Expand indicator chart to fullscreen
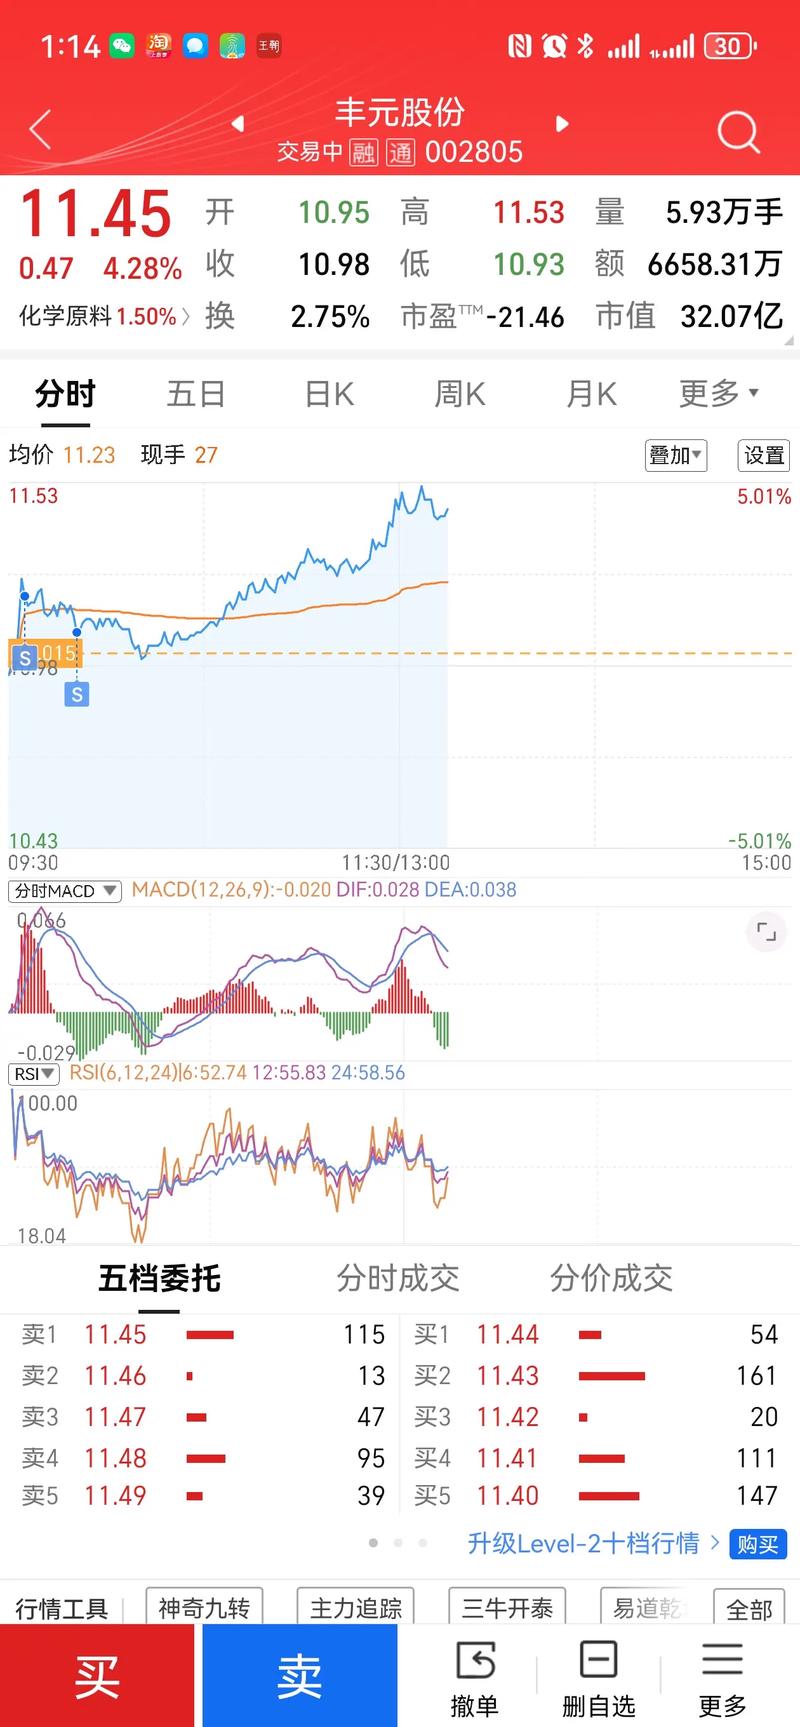The image size is (800, 1727). click(766, 932)
